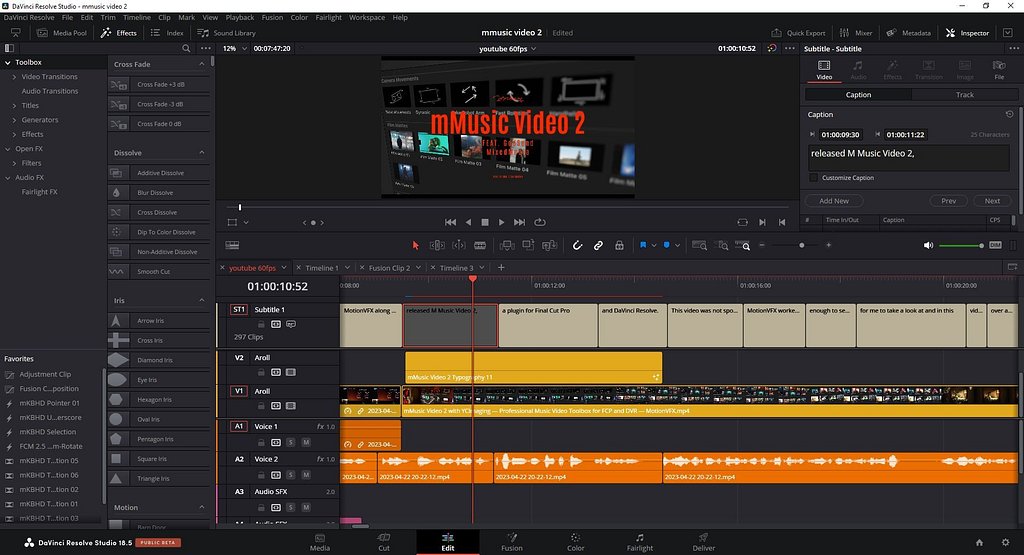Toggle Linked Selection chain icon
Screen dimensions: 1024x555
(x=598, y=246)
